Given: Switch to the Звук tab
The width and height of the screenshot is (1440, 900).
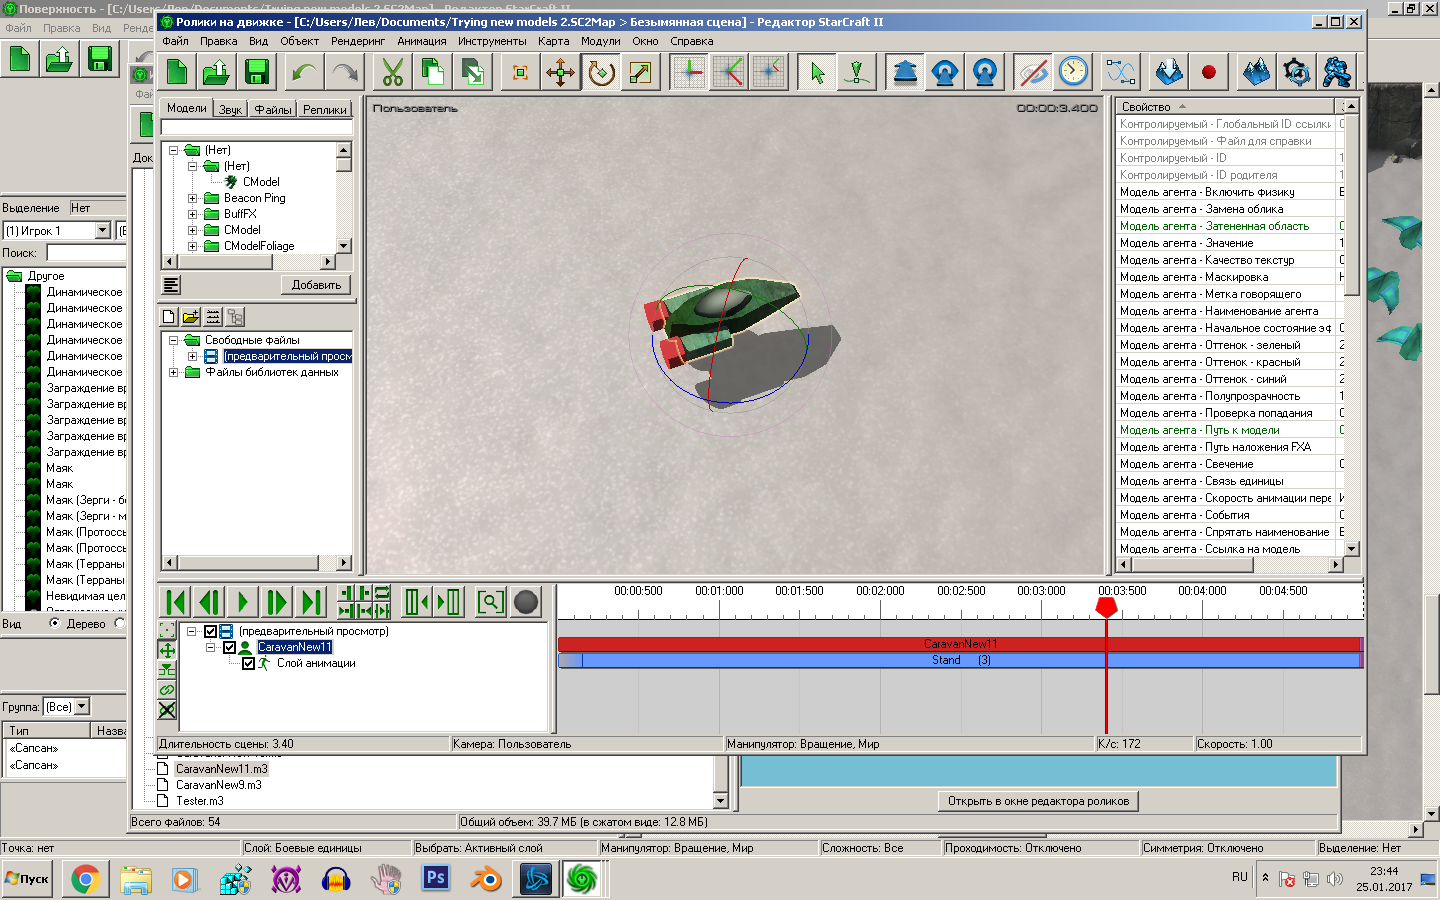Looking at the screenshot, I should [x=230, y=110].
